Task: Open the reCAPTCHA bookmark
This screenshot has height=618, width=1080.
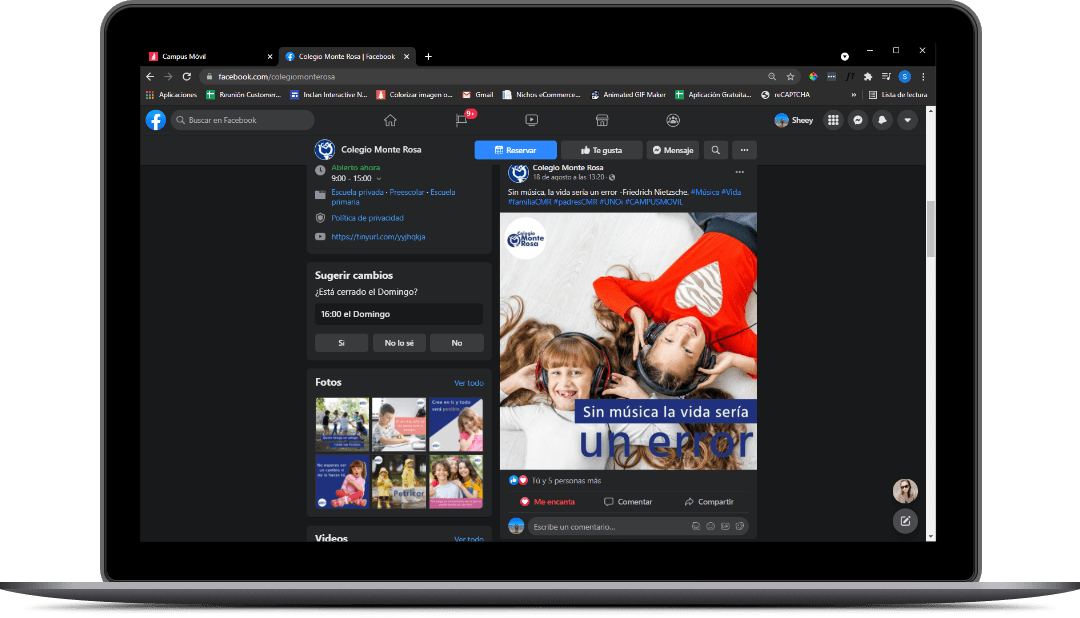Action: 785,95
